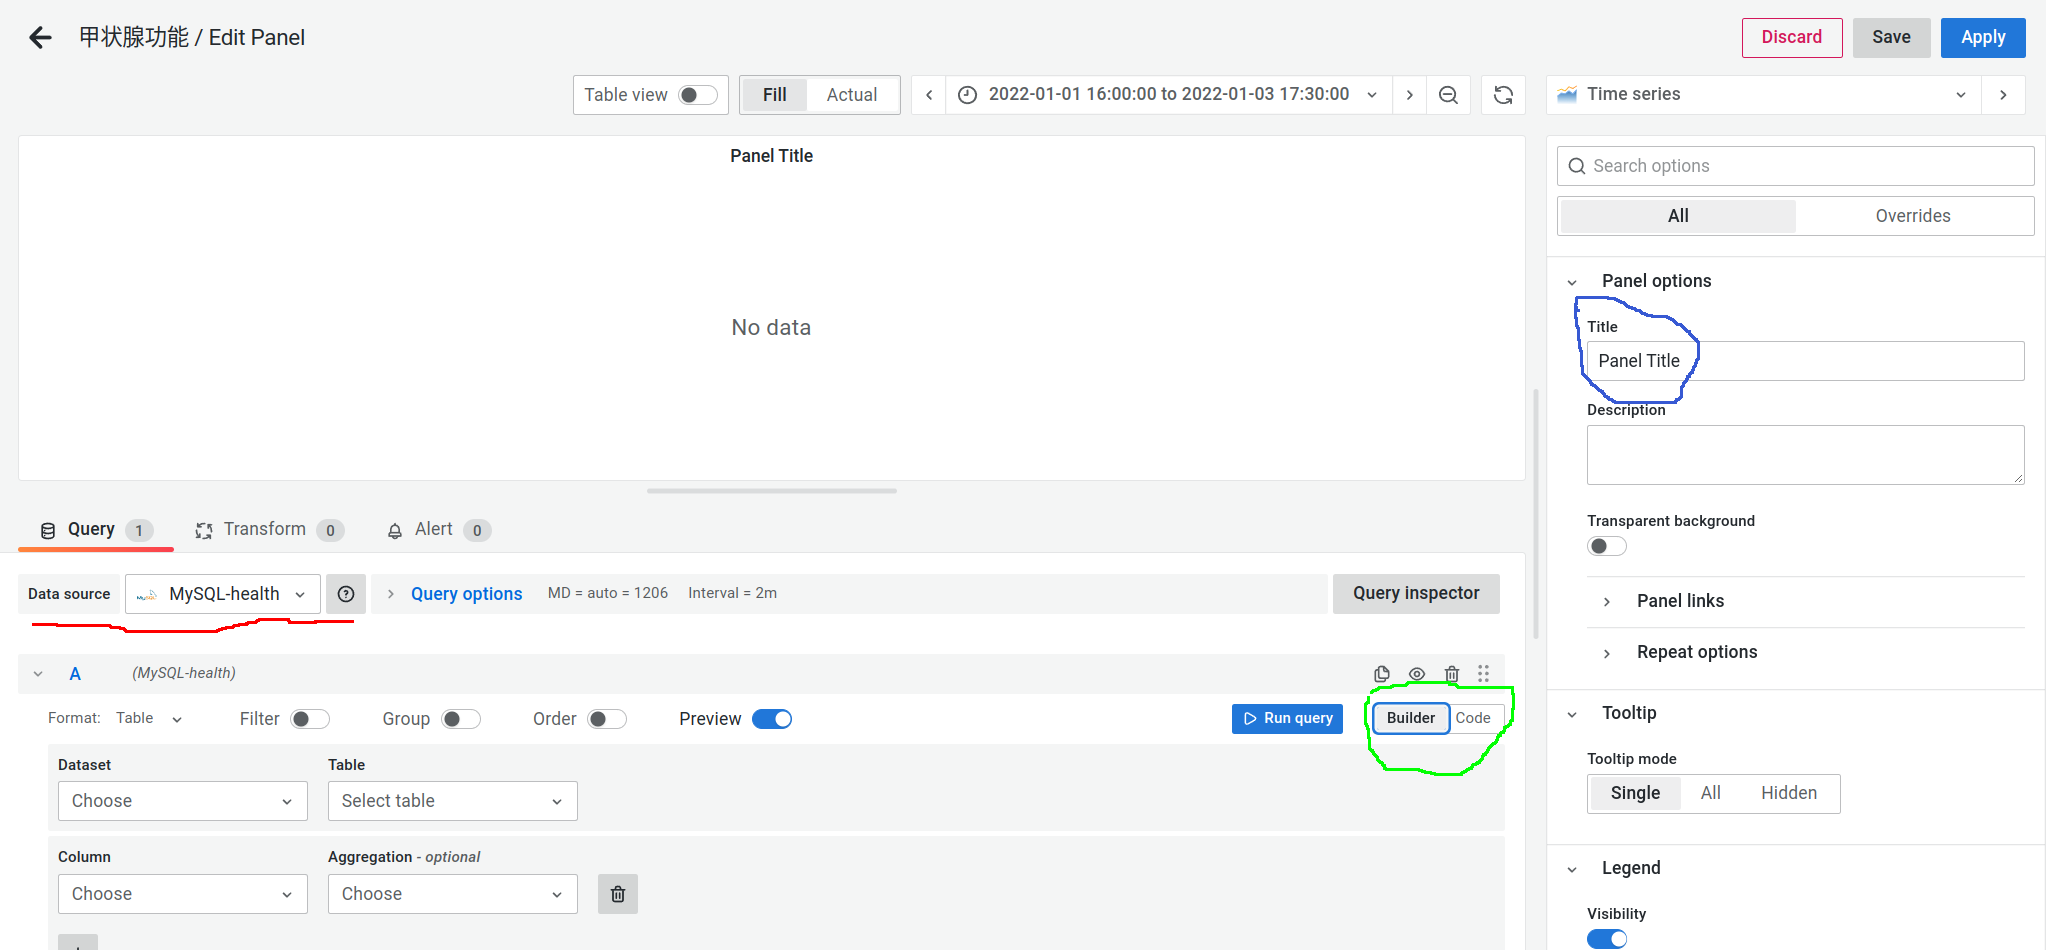Collapse the options pane with right chevron
The image size is (2046, 950).
pos(2003,95)
